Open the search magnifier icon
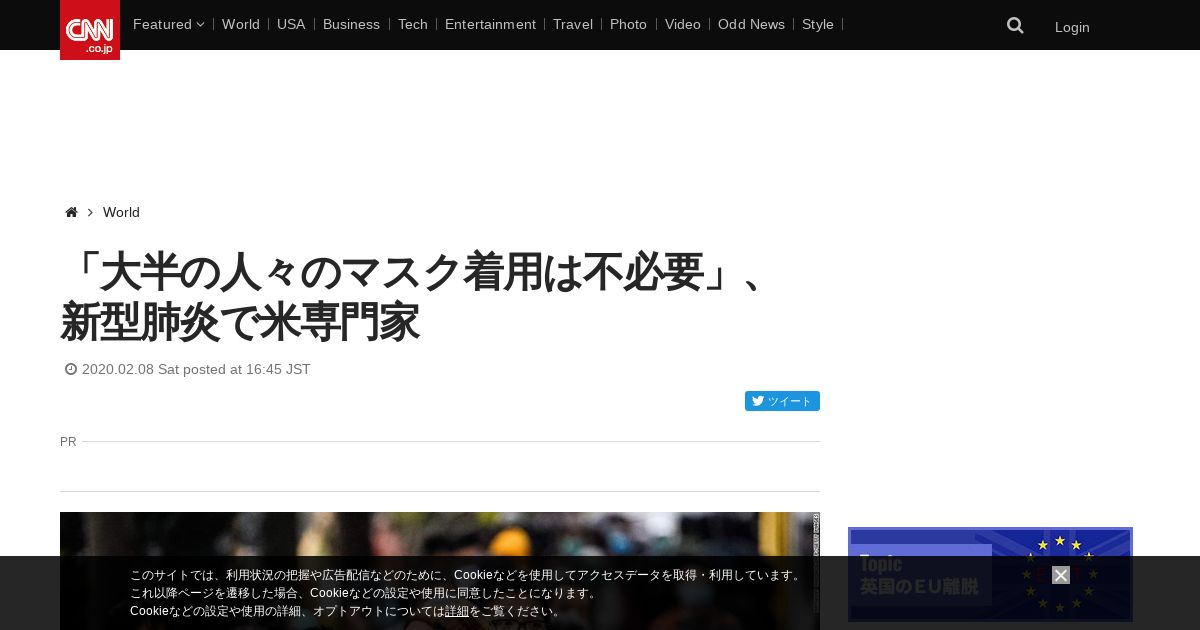Image resolution: width=1200 pixels, height=630 pixels. pos(1015,25)
